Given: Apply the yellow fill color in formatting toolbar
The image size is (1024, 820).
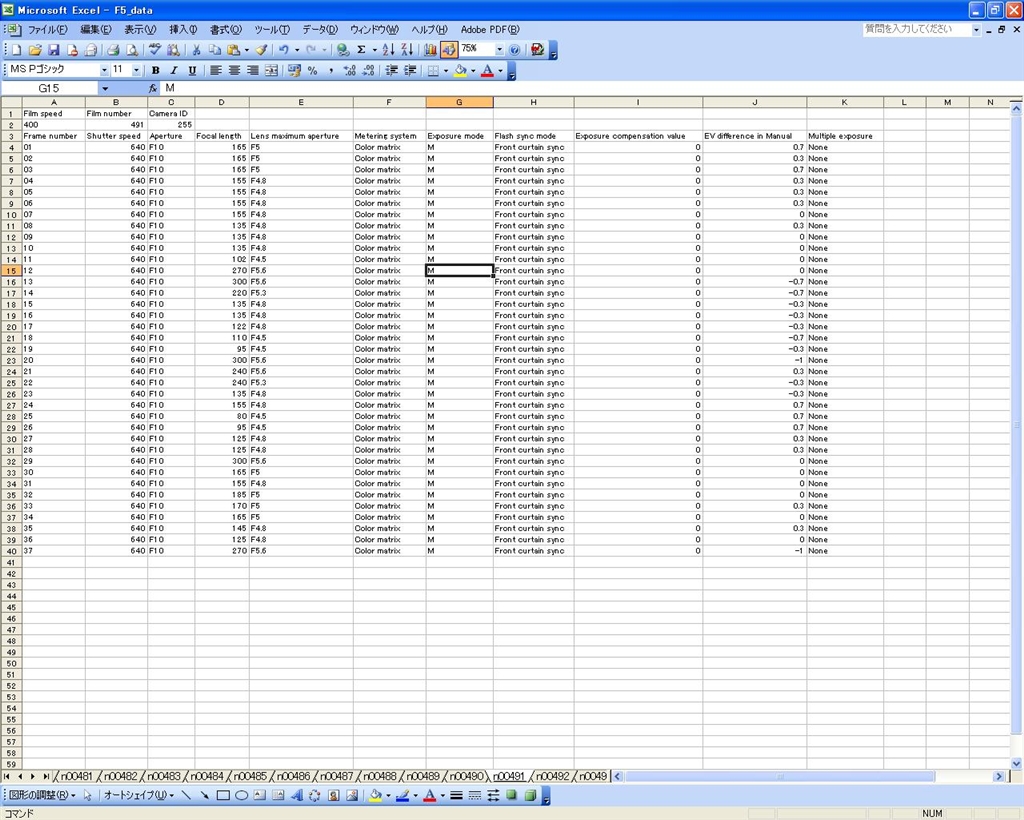Looking at the screenshot, I should click(x=460, y=71).
